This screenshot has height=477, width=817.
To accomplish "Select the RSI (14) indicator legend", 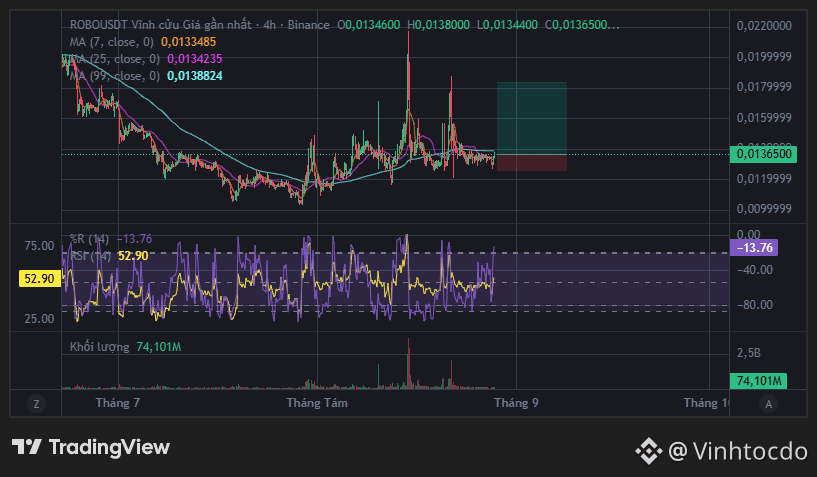I will (91, 255).
